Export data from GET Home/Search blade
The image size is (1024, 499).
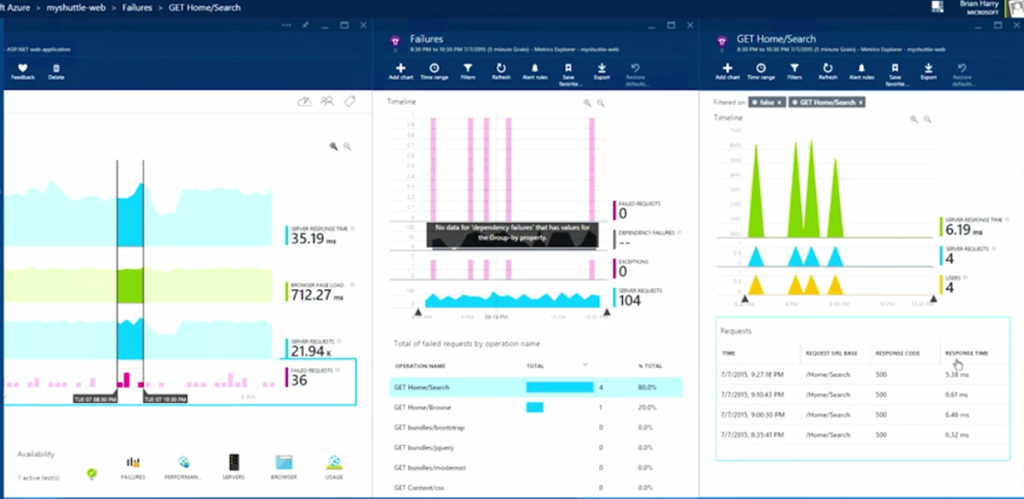pos(928,68)
